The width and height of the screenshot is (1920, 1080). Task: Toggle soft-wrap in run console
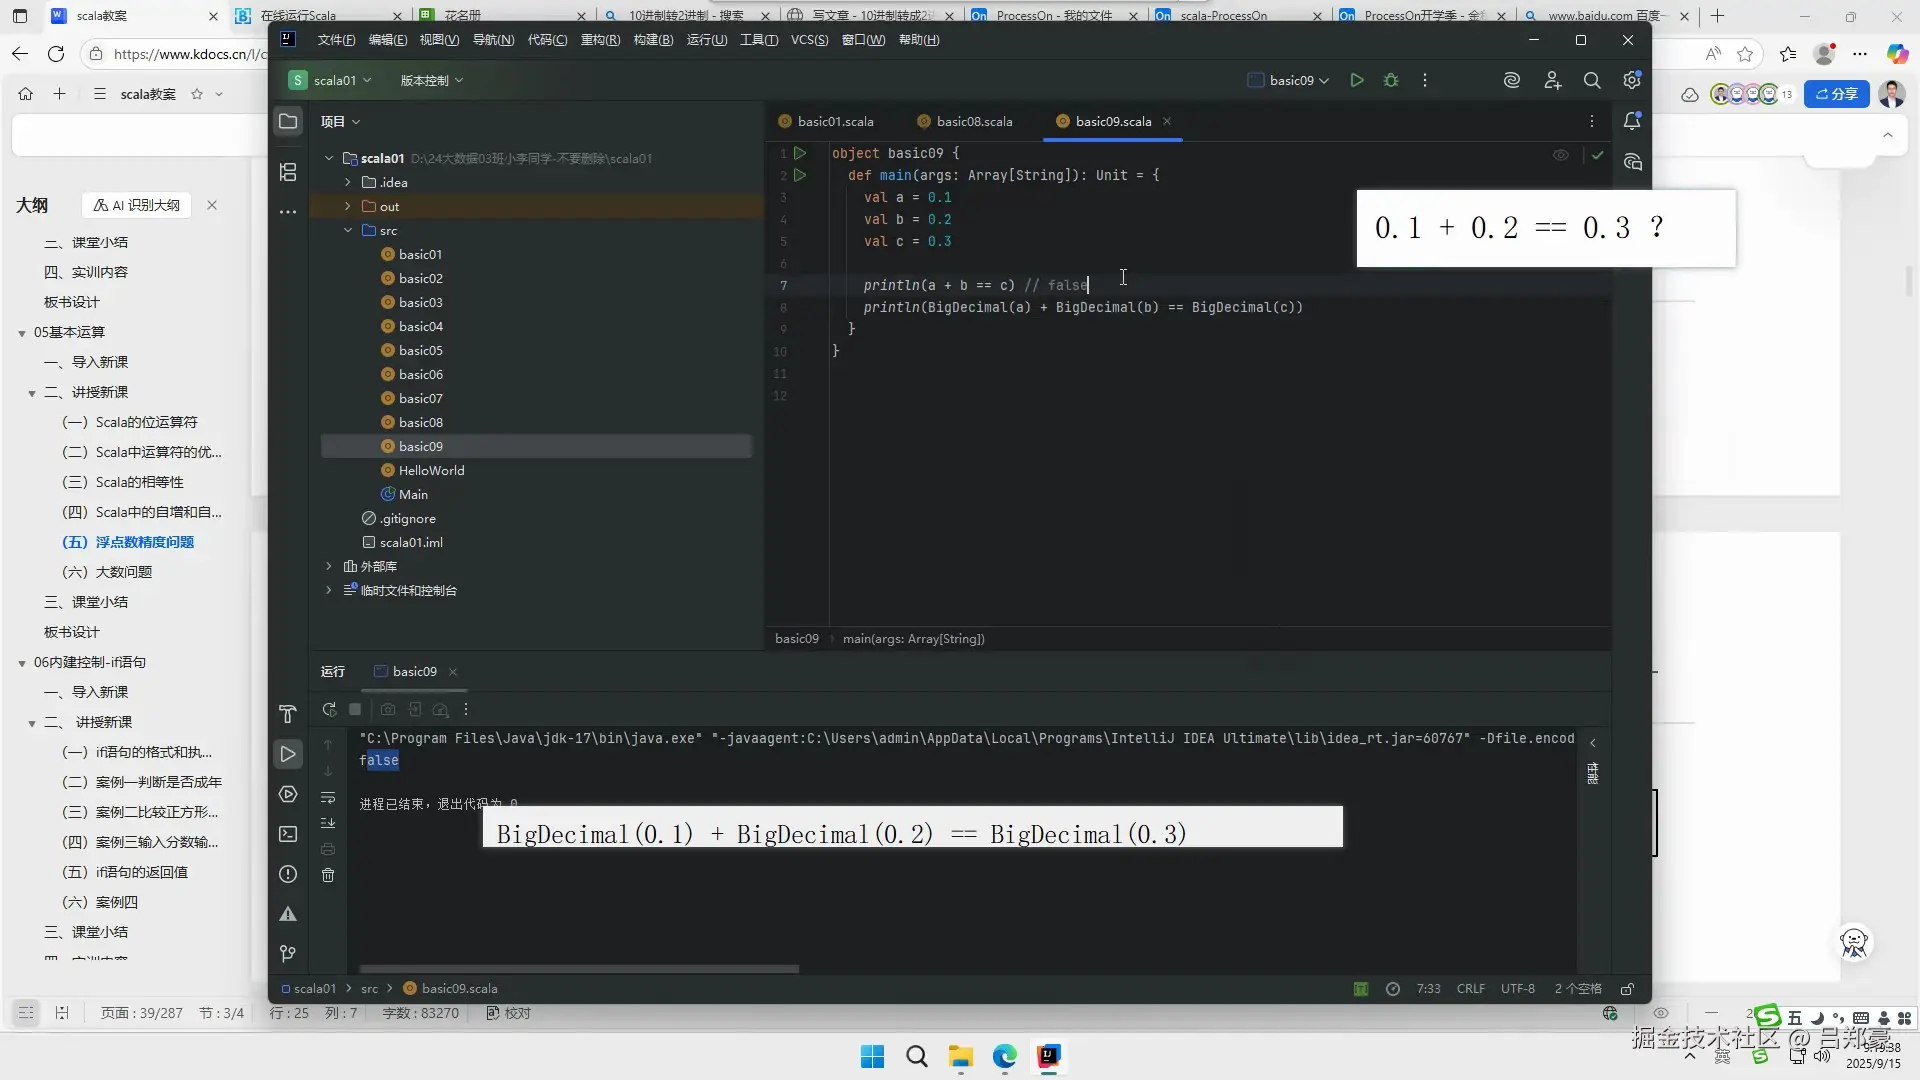click(x=328, y=798)
